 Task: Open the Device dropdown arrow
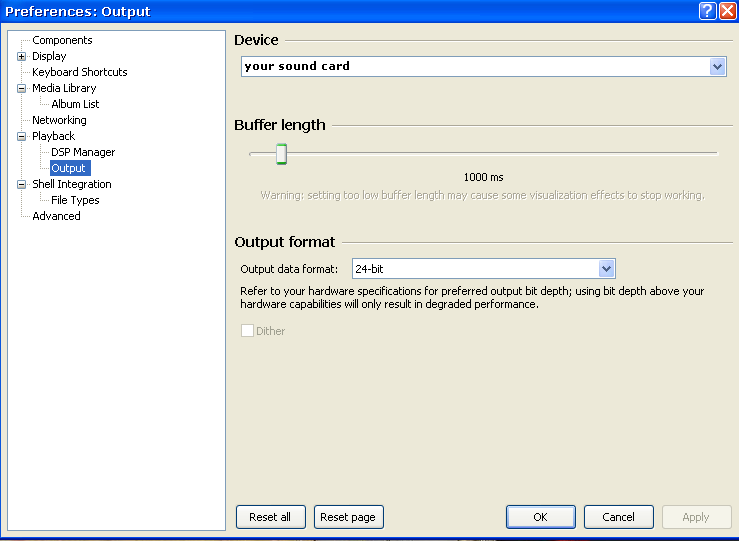click(x=717, y=66)
